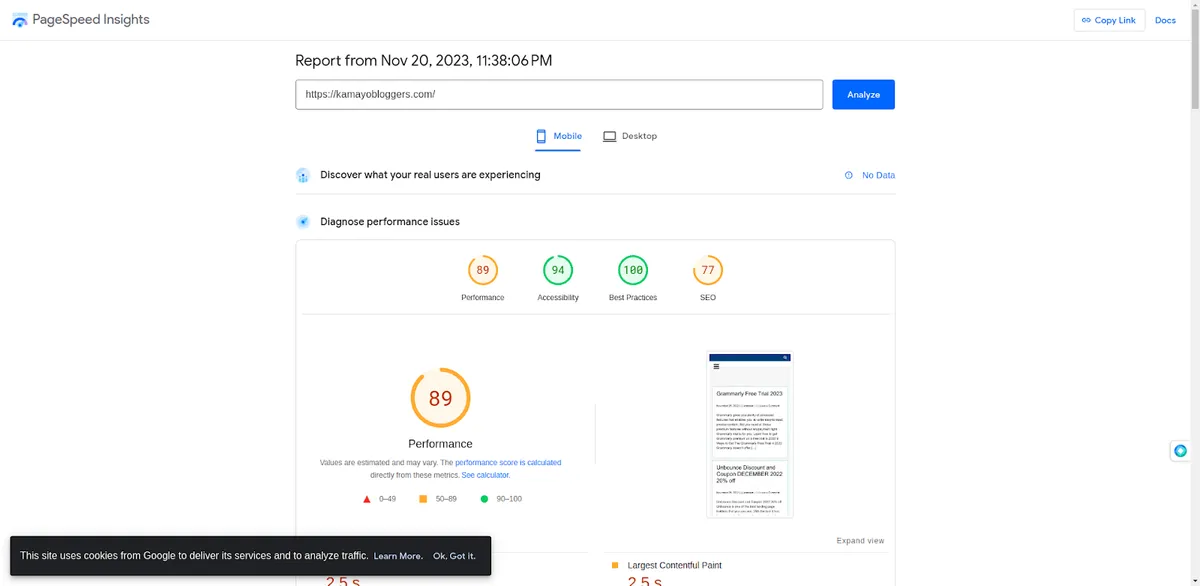
Task: Select the SEO score gauge 77
Action: [x=708, y=270]
